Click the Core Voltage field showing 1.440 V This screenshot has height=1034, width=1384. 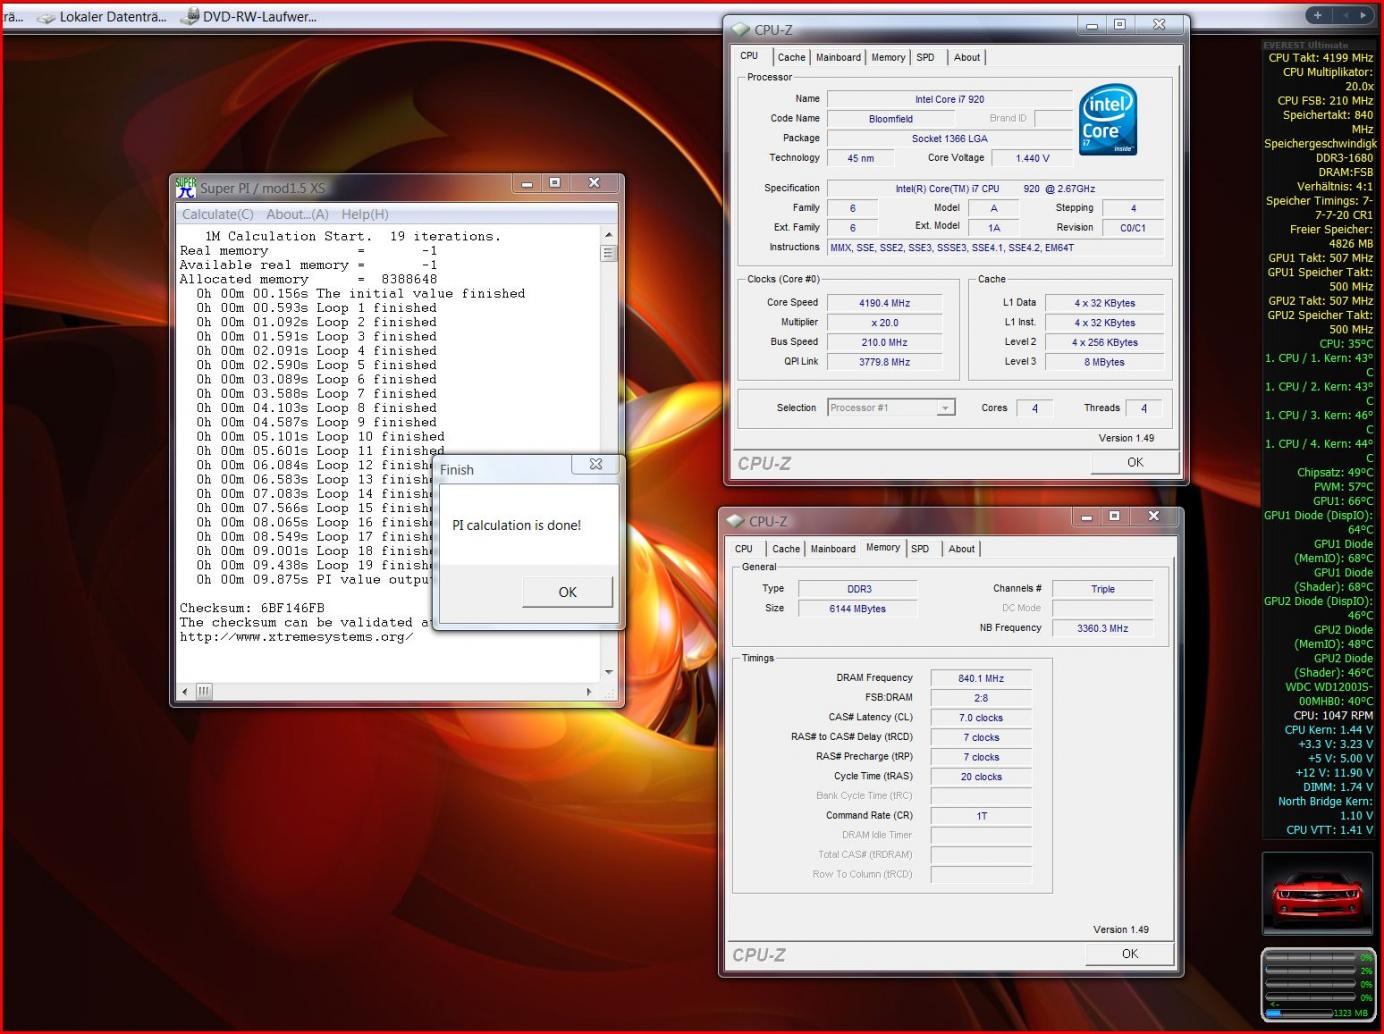pyautogui.click(x=1032, y=158)
